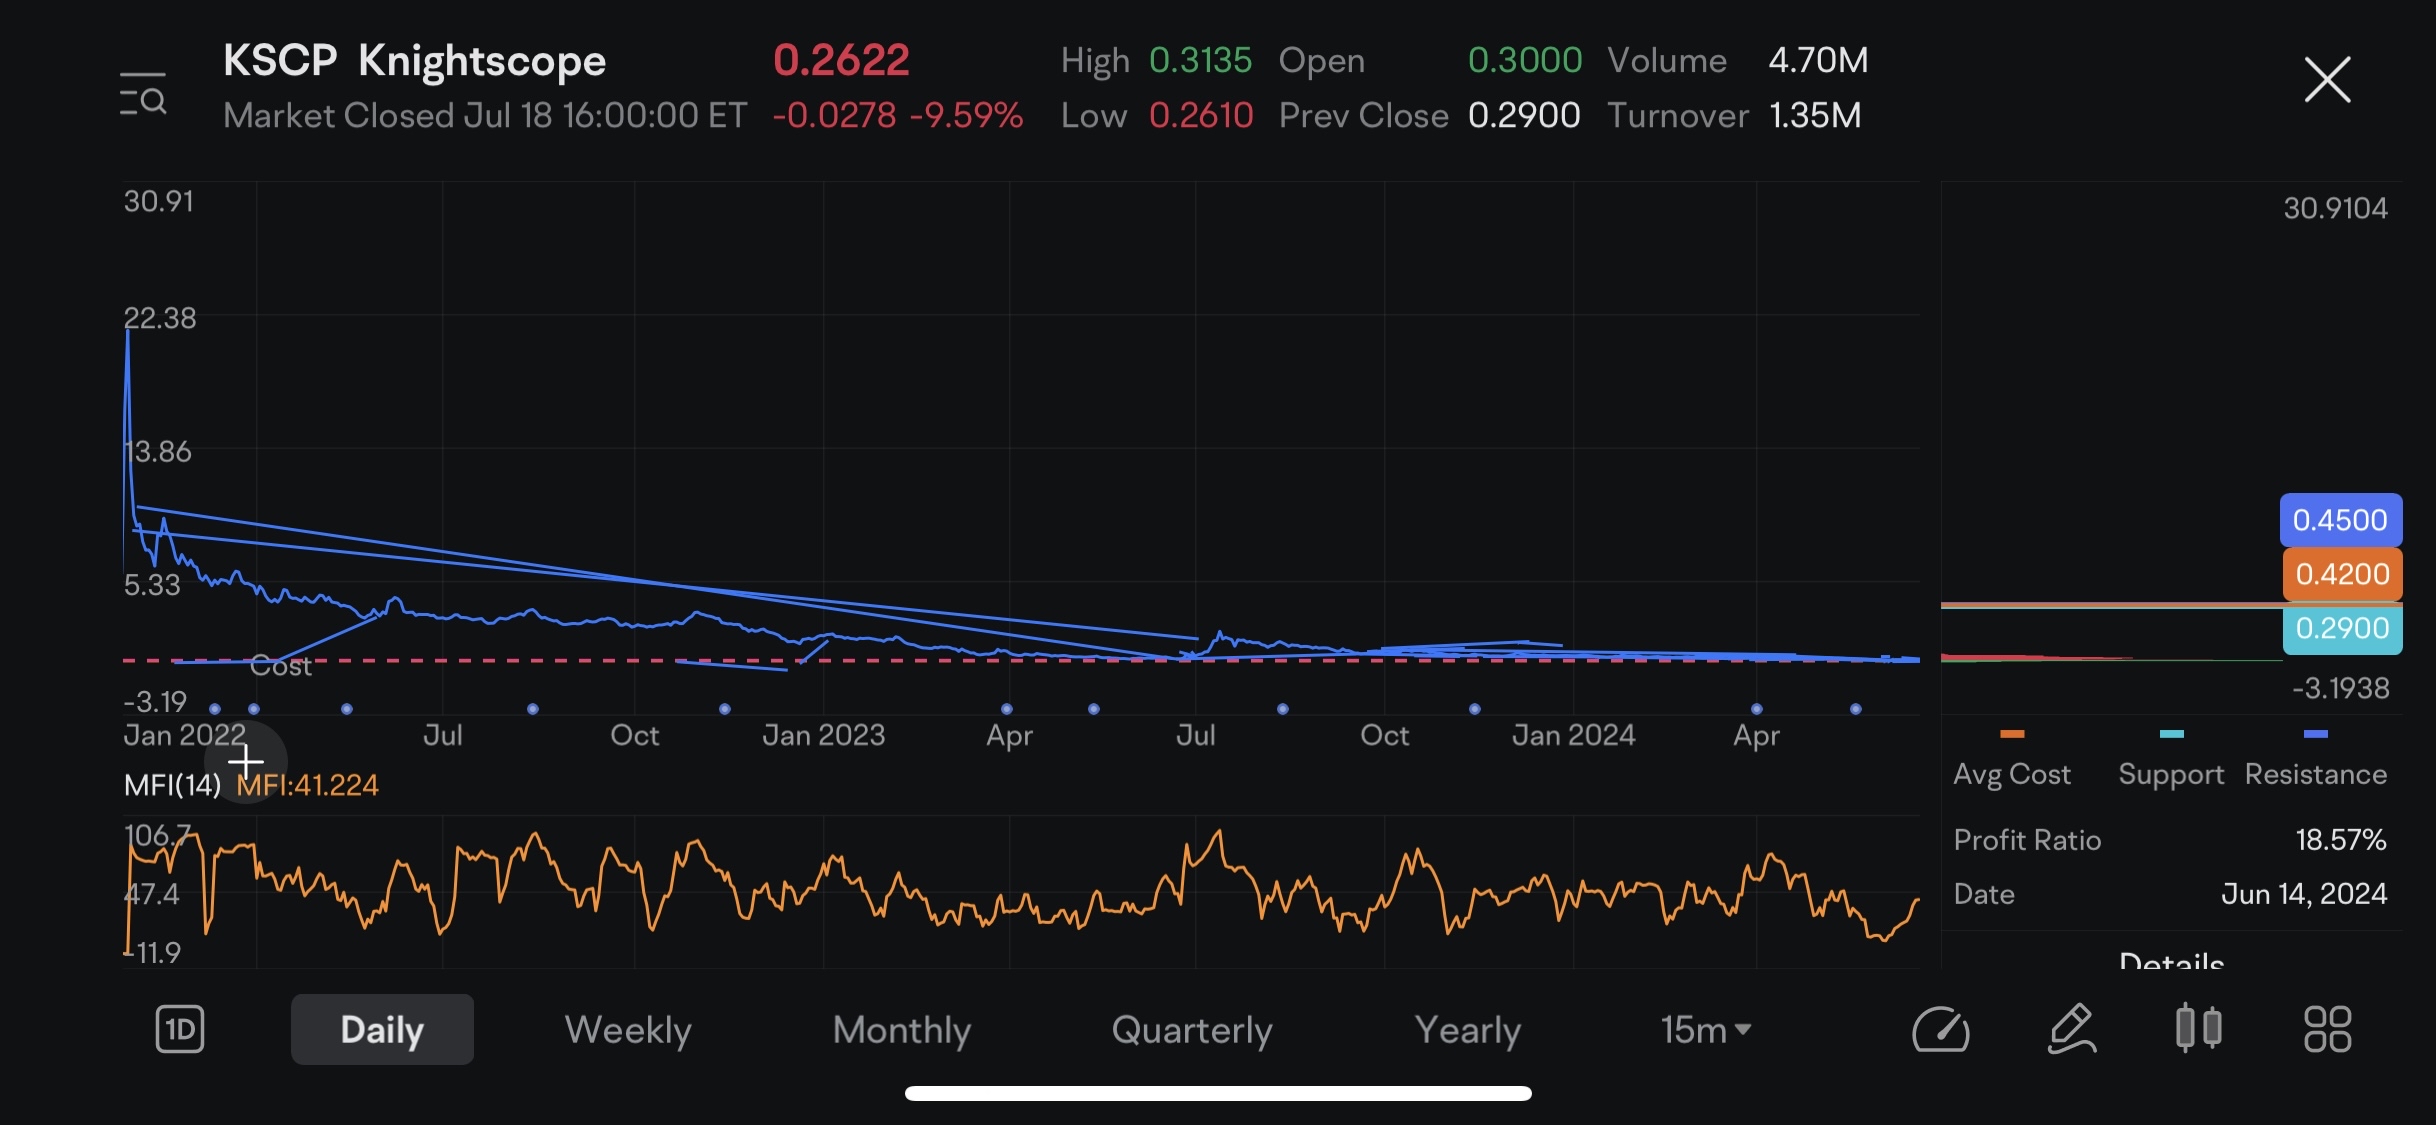Select the Daily timeframe tab
The image size is (2436, 1125).
point(382,1029)
